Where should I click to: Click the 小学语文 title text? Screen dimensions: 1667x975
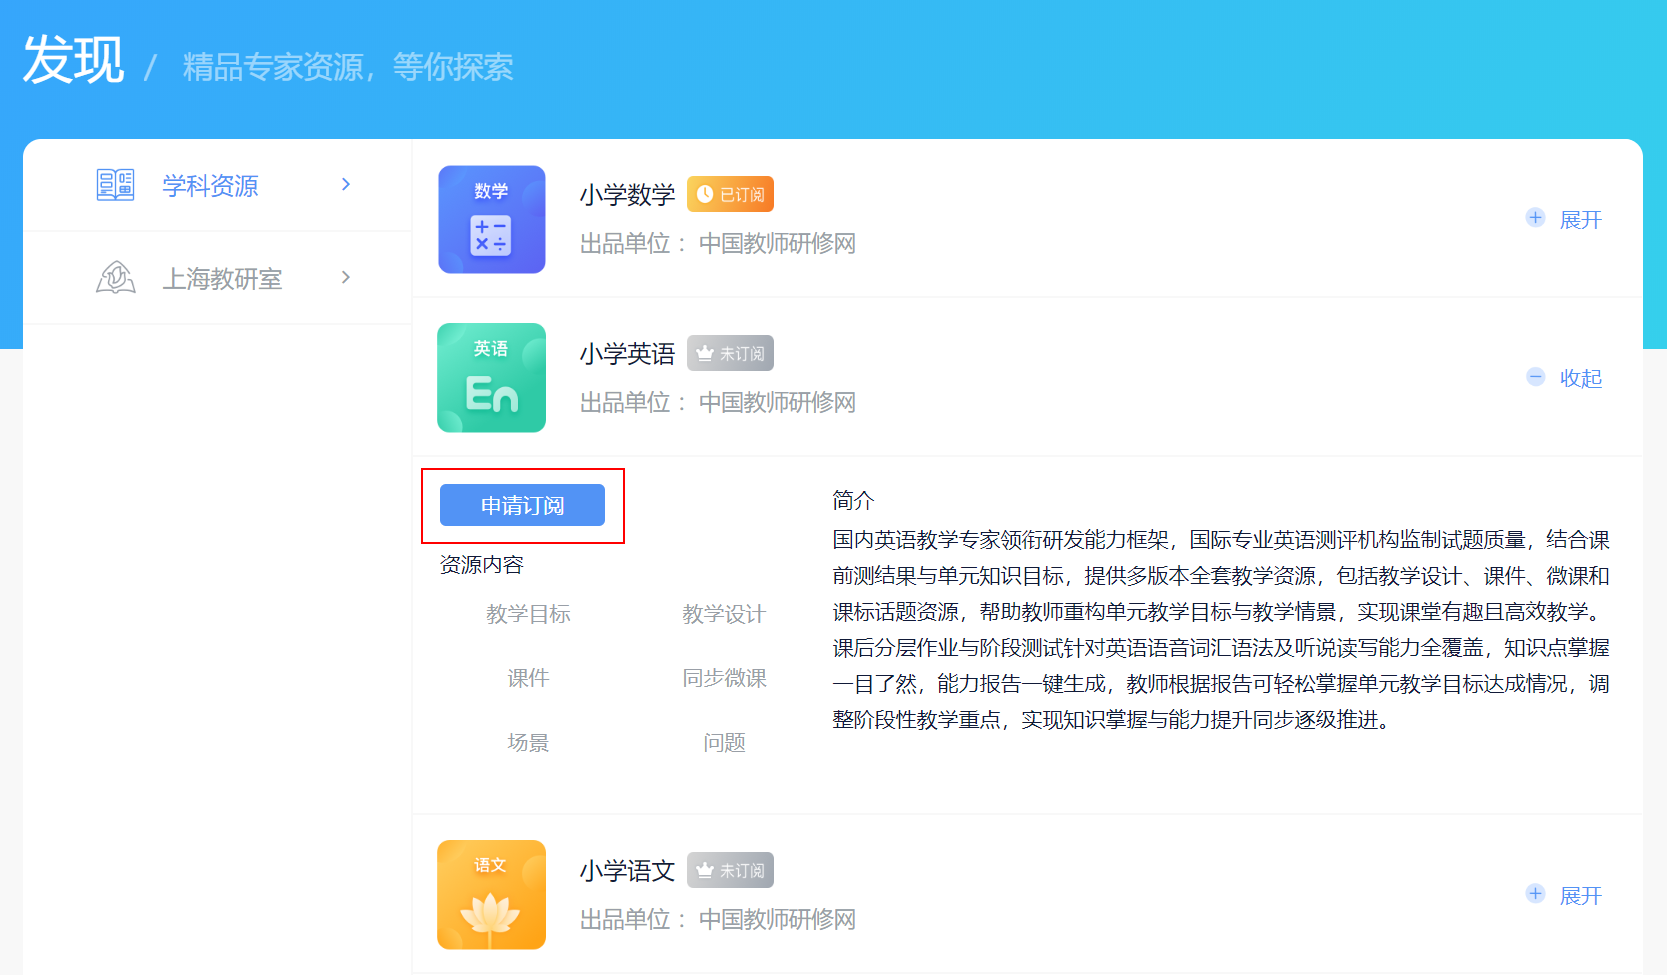627,871
